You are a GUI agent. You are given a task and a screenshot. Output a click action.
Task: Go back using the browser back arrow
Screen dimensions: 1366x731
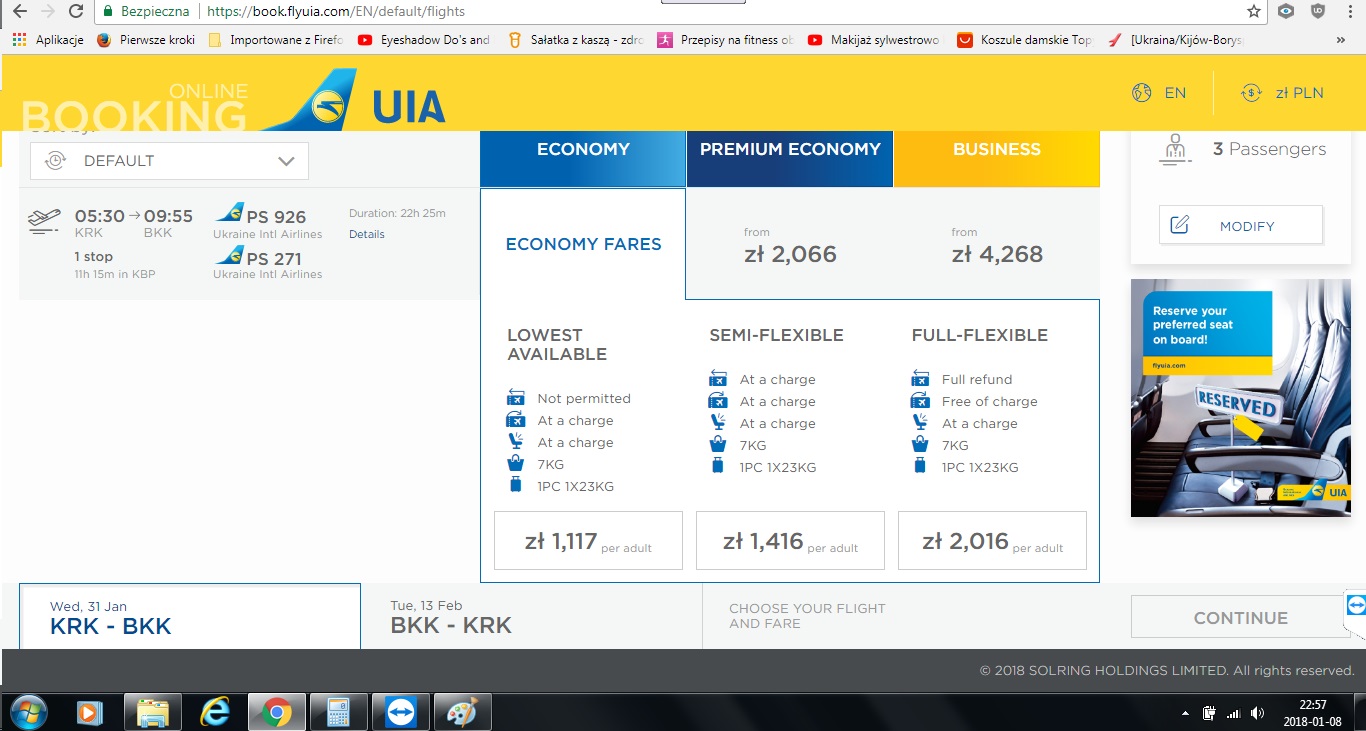tap(18, 11)
